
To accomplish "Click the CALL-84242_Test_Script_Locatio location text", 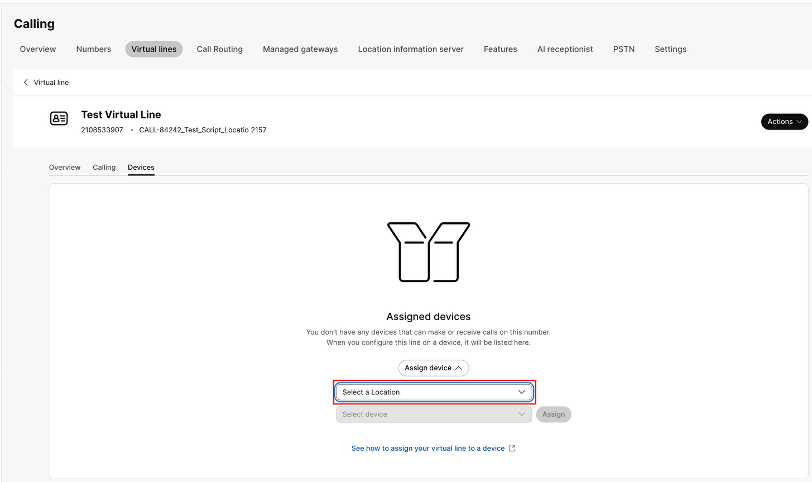I will coord(202,130).
